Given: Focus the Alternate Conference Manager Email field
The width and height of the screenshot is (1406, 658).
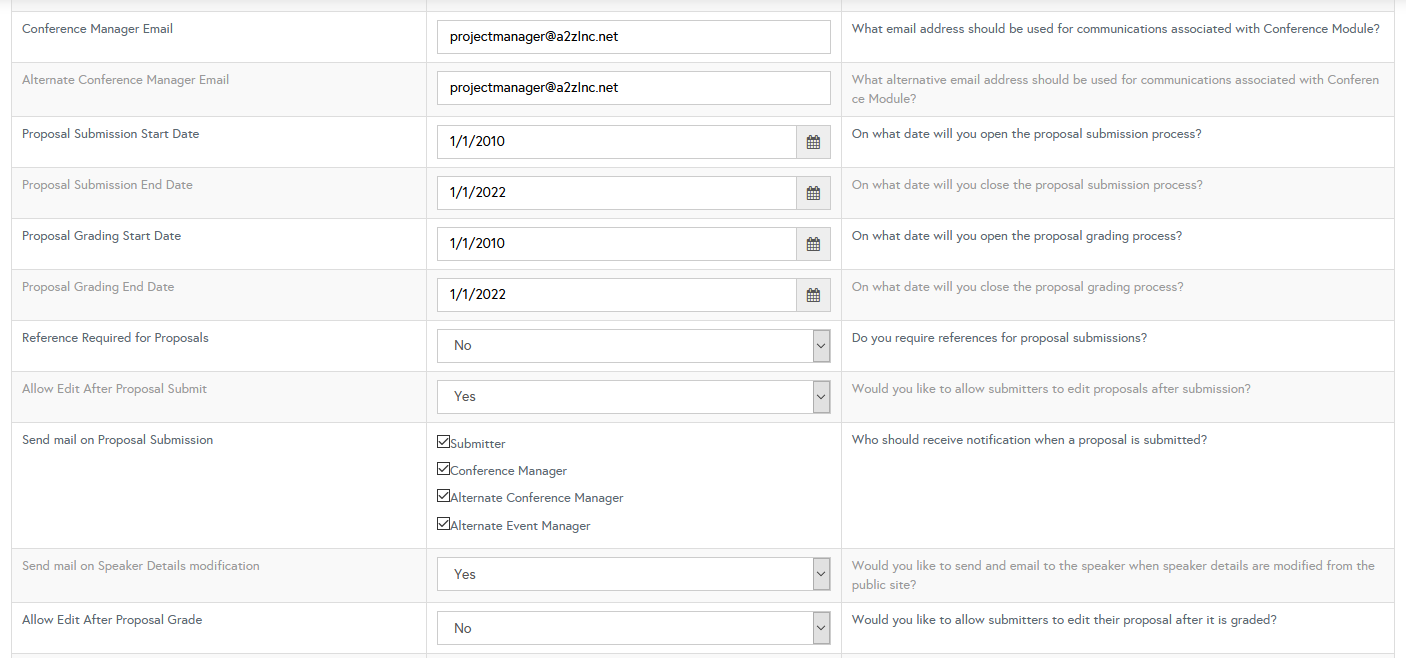Looking at the screenshot, I should click(633, 88).
